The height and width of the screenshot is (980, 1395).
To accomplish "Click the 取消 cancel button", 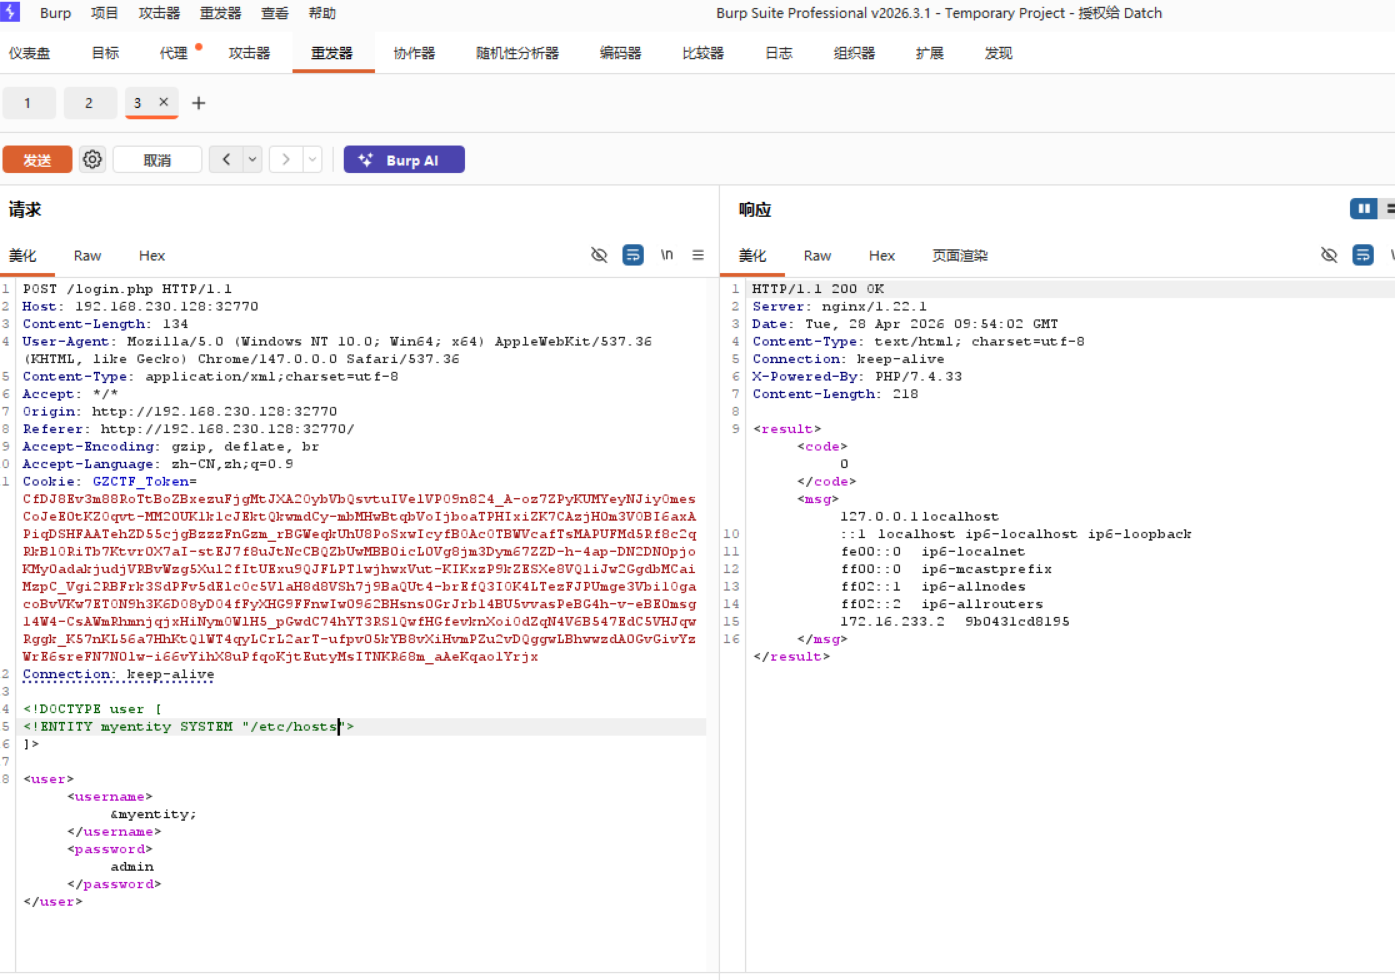I will (x=157, y=160).
